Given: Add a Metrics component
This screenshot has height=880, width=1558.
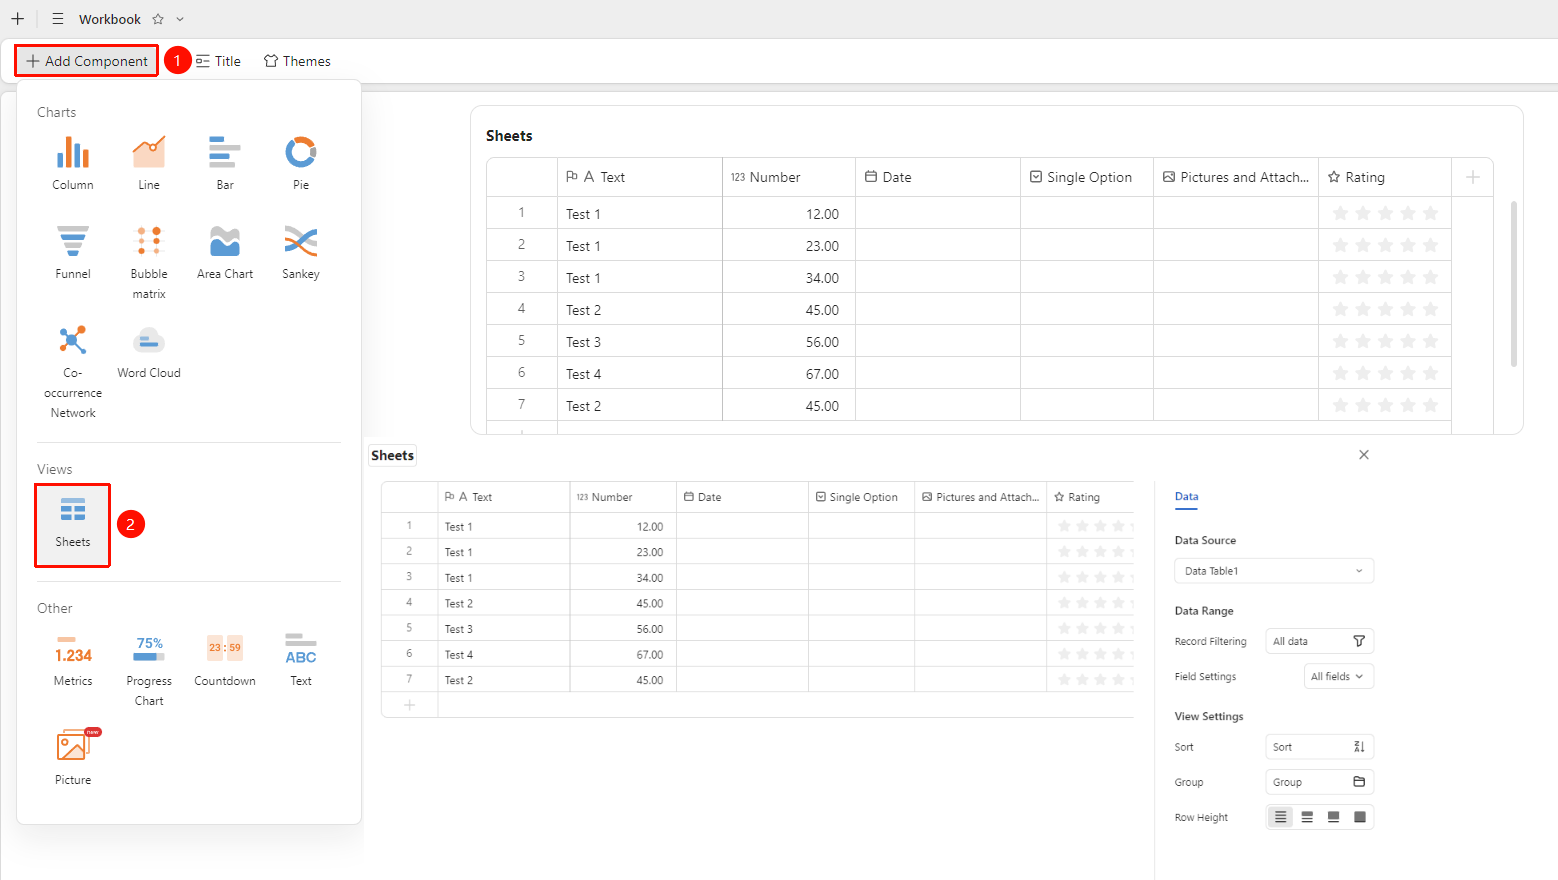Looking at the screenshot, I should [x=73, y=660].
